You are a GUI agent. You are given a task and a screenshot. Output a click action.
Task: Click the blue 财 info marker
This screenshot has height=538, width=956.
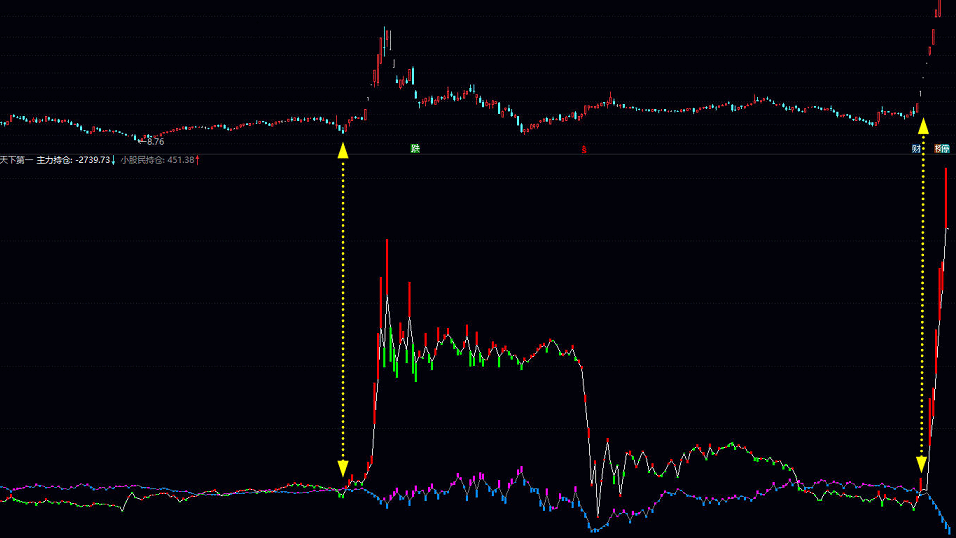click(916, 149)
